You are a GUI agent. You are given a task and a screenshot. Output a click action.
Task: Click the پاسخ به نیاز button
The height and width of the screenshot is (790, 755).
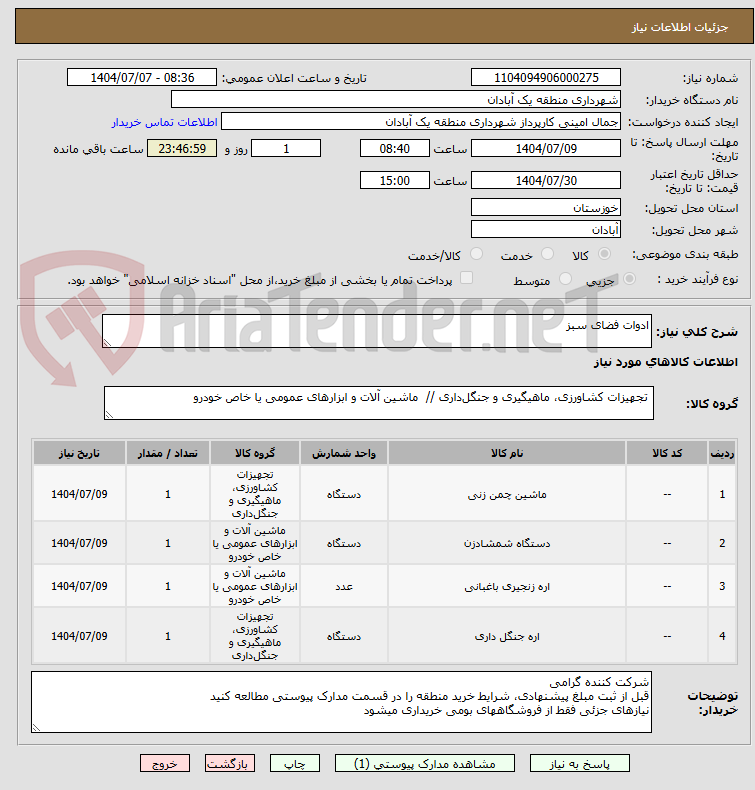tap(579, 763)
